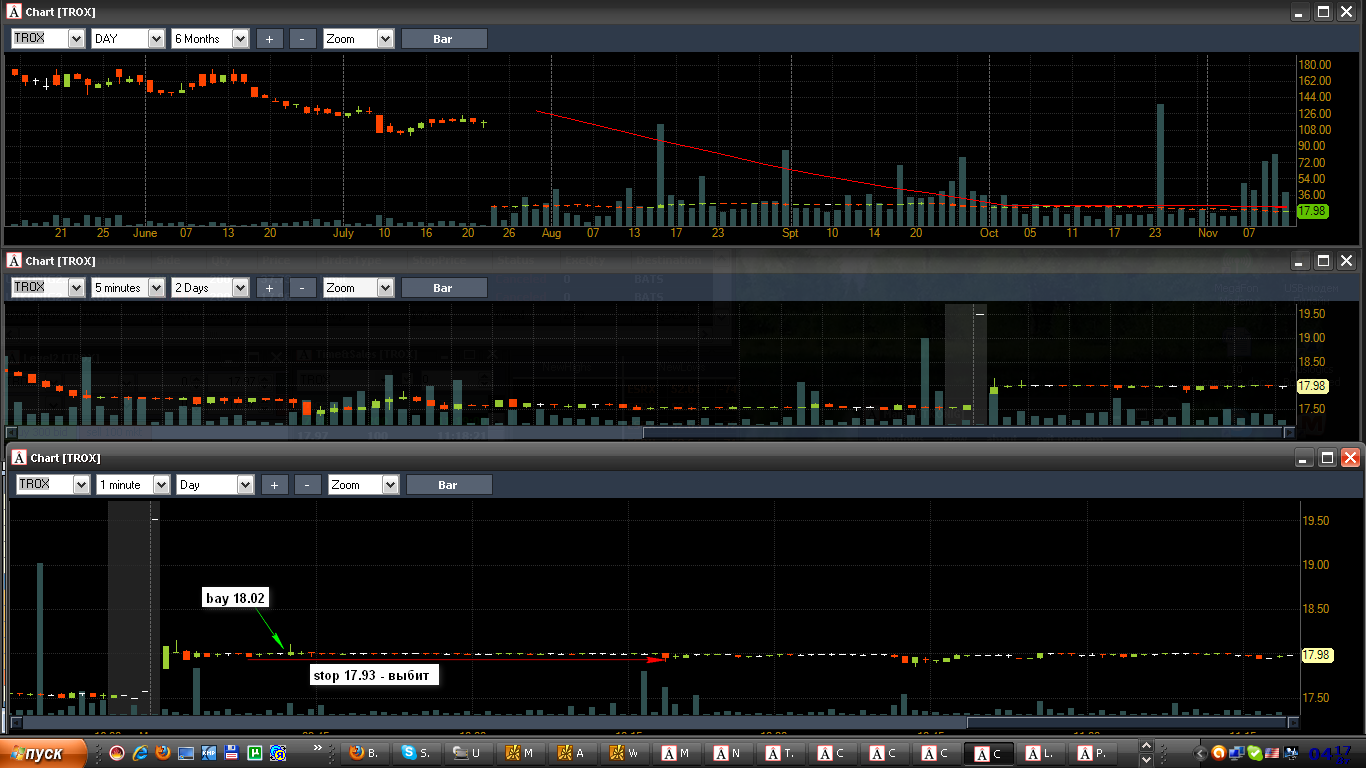
Task: Click app icon in daily chart title bar
Action: pyautogui.click(x=14, y=12)
